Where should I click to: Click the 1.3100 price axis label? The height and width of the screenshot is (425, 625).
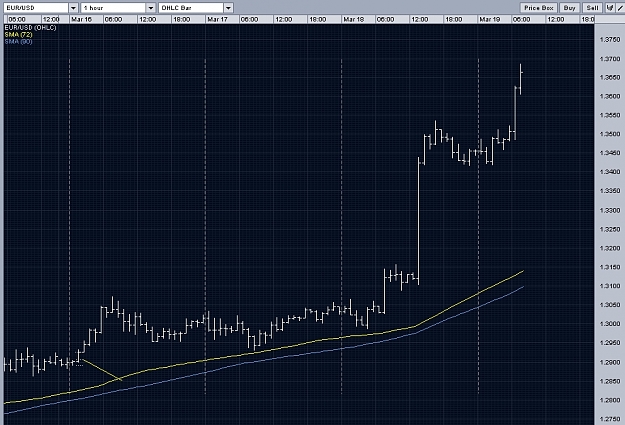[610, 286]
